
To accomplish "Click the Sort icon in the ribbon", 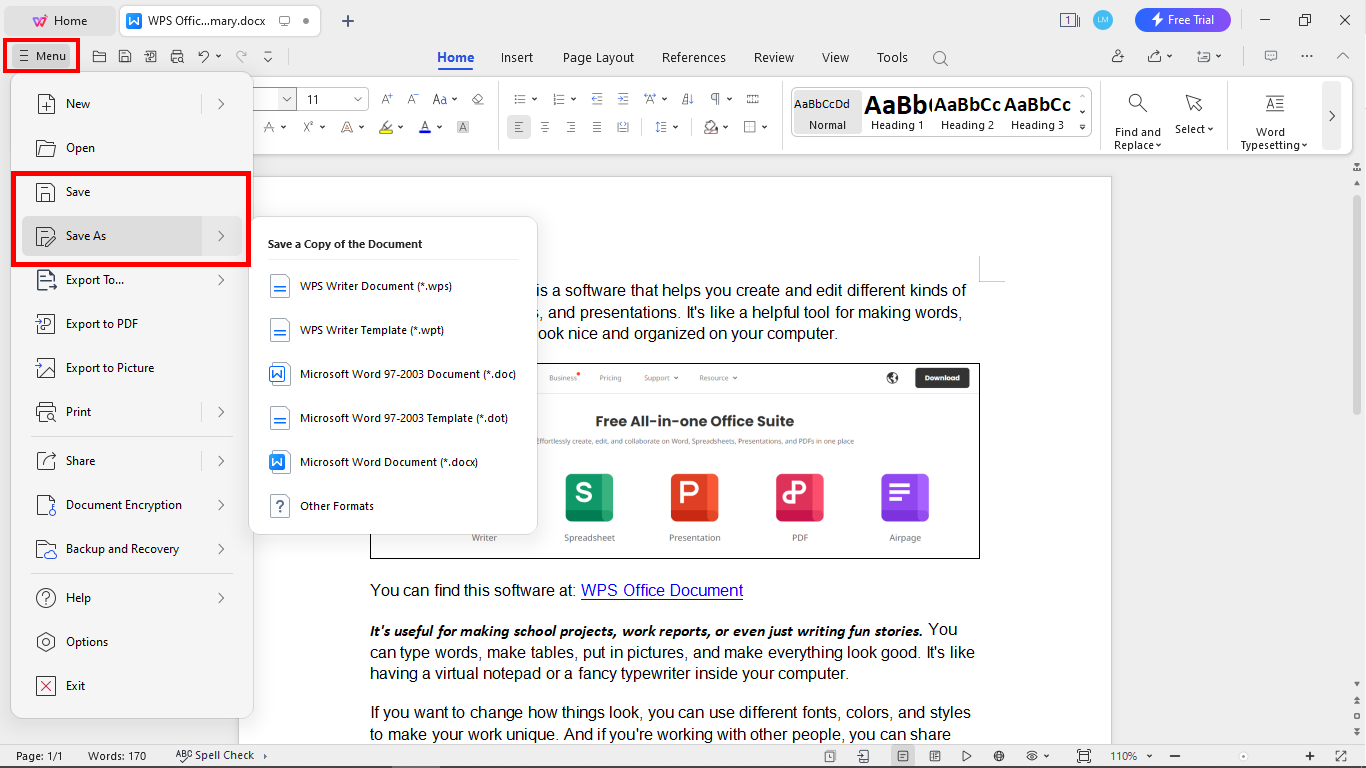I will tap(687, 99).
